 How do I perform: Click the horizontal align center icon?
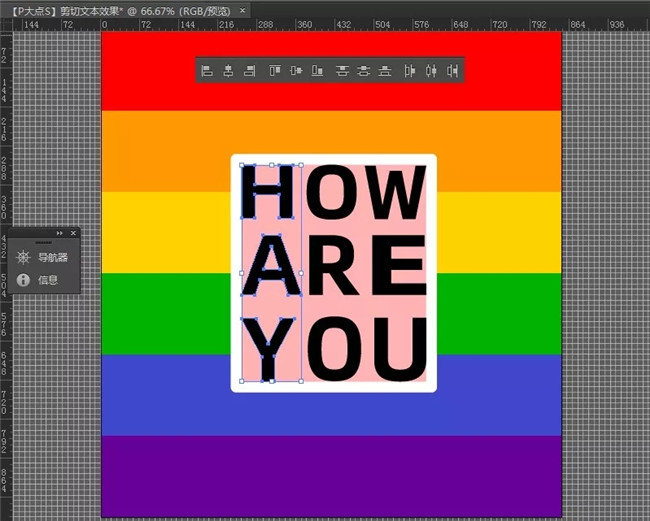coord(228,71)
